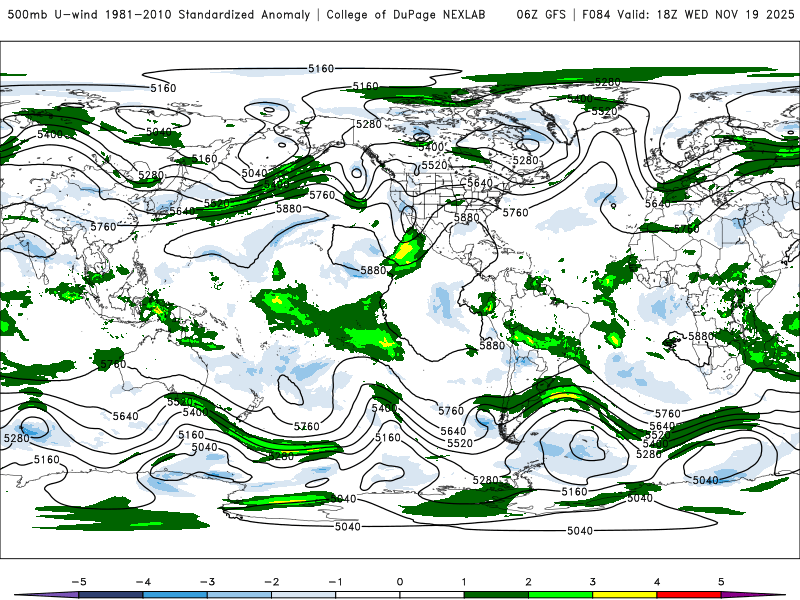Click the '0' colorbar label
Screen dimensions: 800x600
400,582
